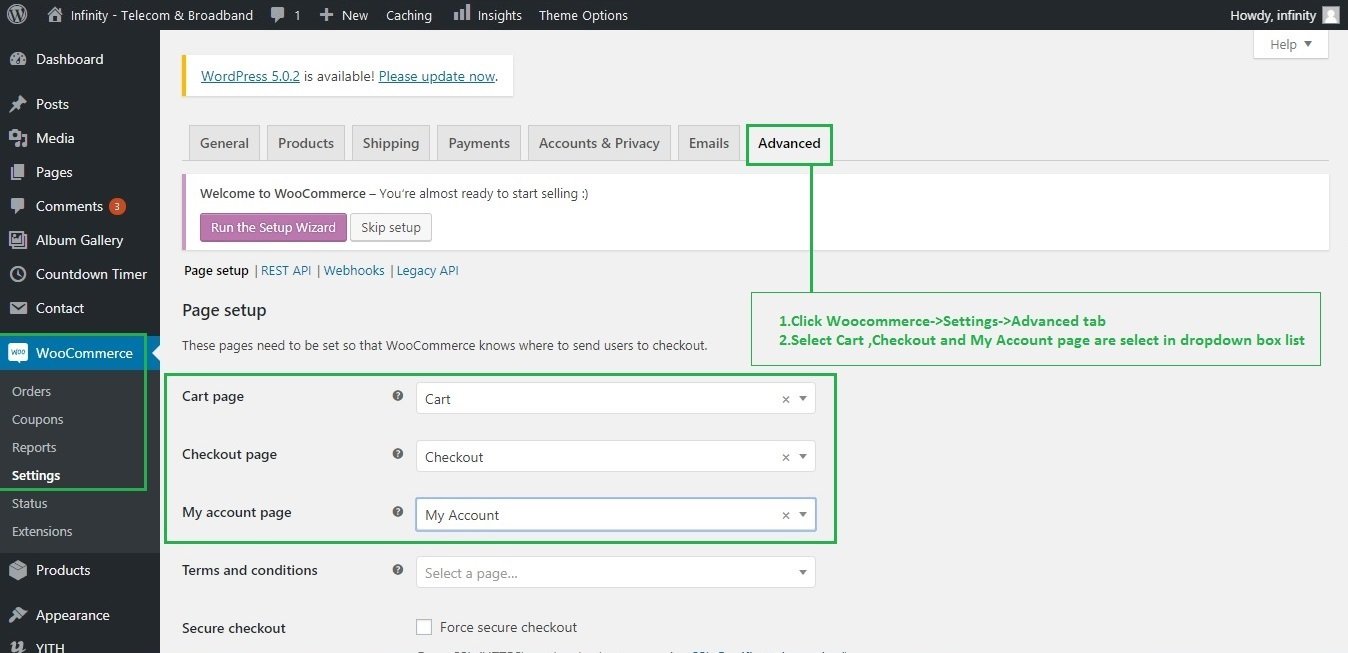
Task: Click the Appearance brush icon
Action: (18, 615)
